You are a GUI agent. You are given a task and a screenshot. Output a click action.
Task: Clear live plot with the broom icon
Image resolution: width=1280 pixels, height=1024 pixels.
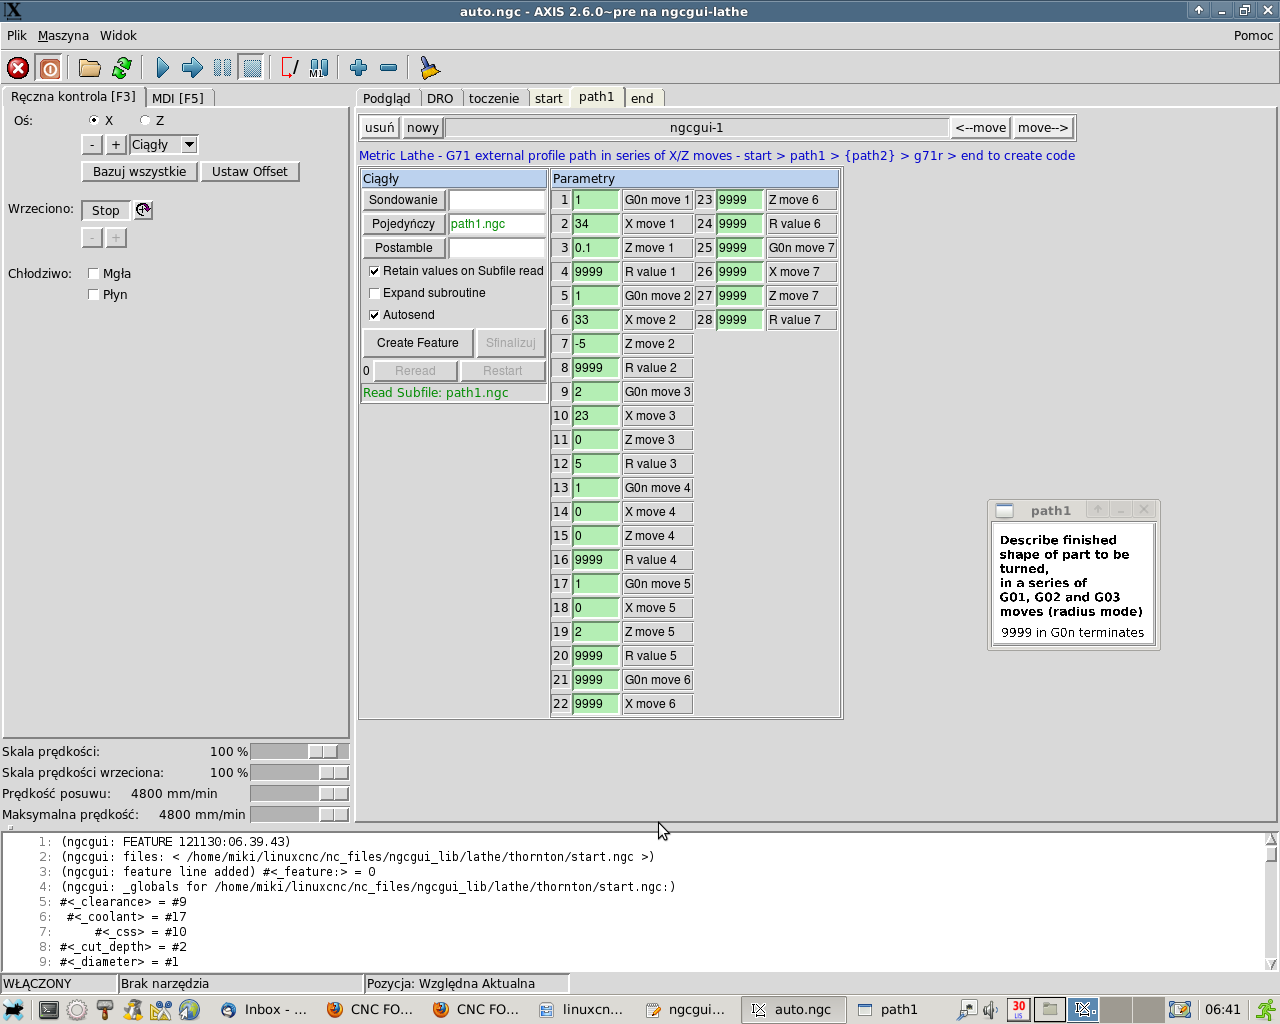tap(430, 68)
